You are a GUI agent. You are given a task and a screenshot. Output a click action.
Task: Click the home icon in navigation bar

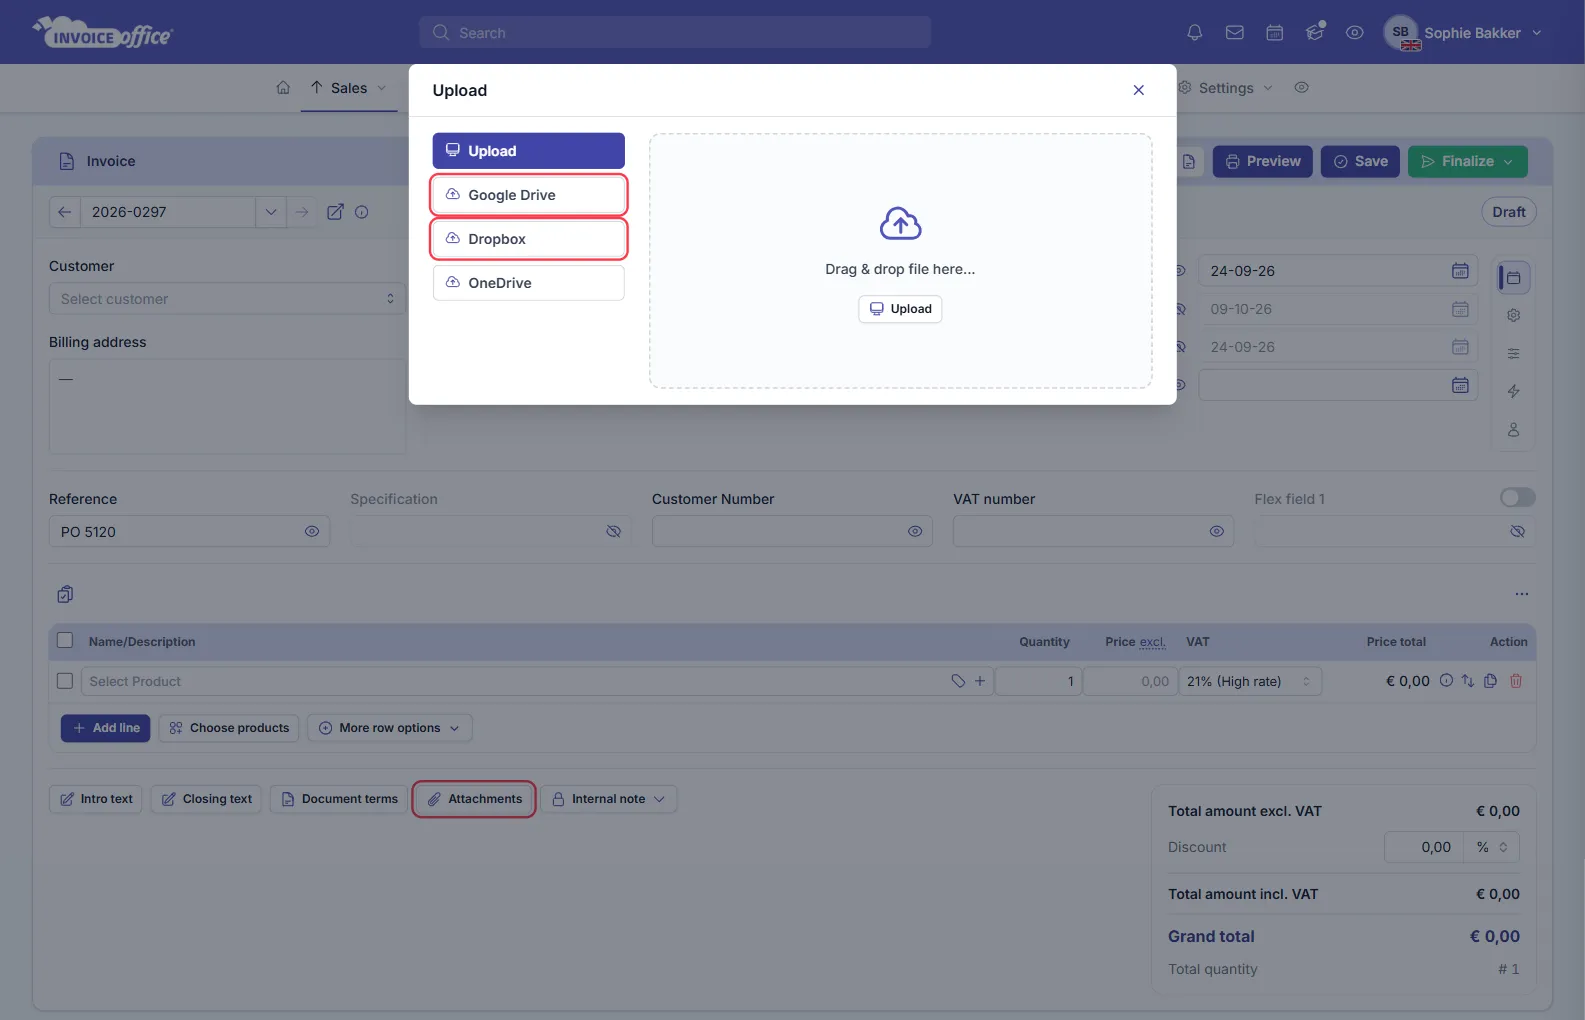tap(283, 88)
